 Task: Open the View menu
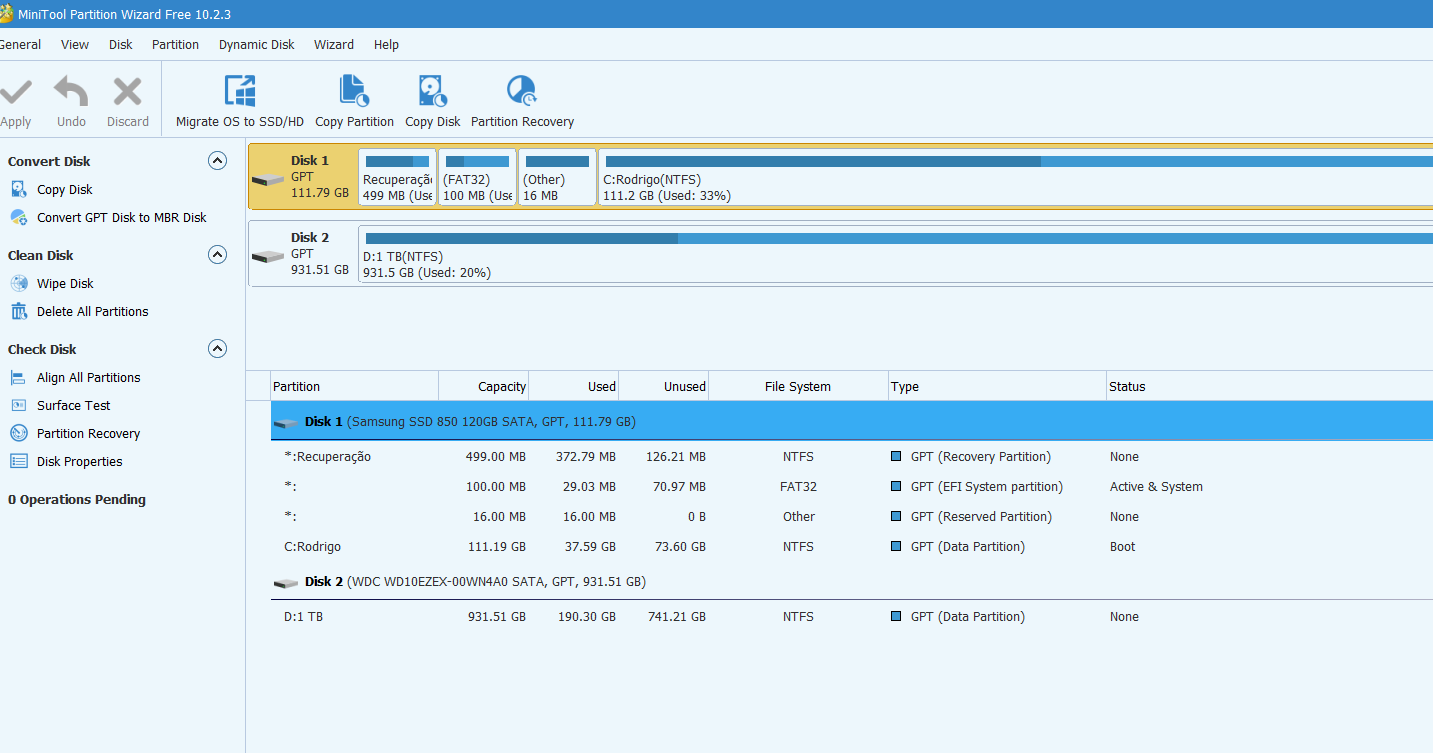point(75,44)
